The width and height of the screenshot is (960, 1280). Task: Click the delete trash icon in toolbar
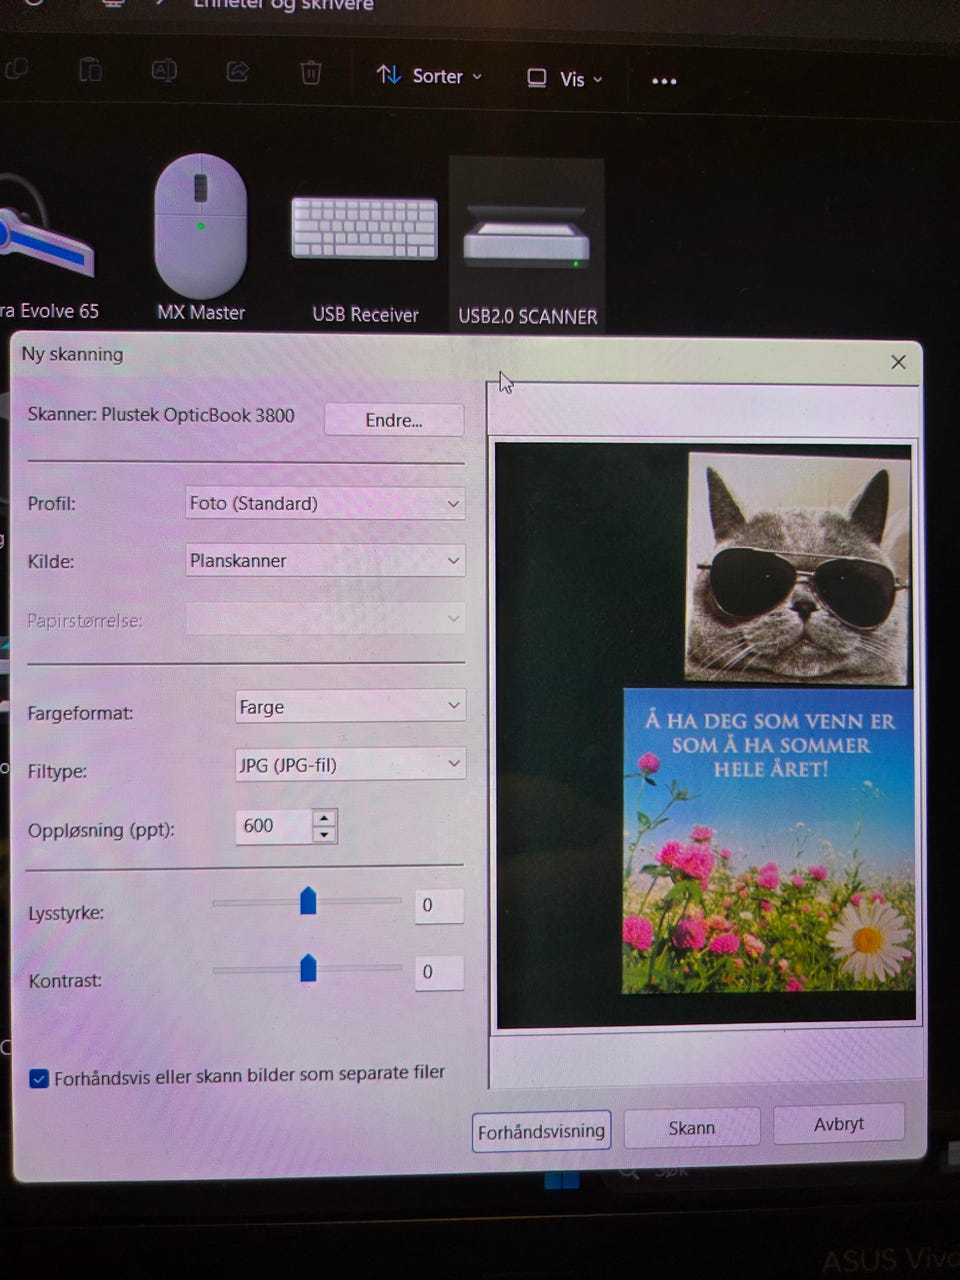click(x=311, y=72)
